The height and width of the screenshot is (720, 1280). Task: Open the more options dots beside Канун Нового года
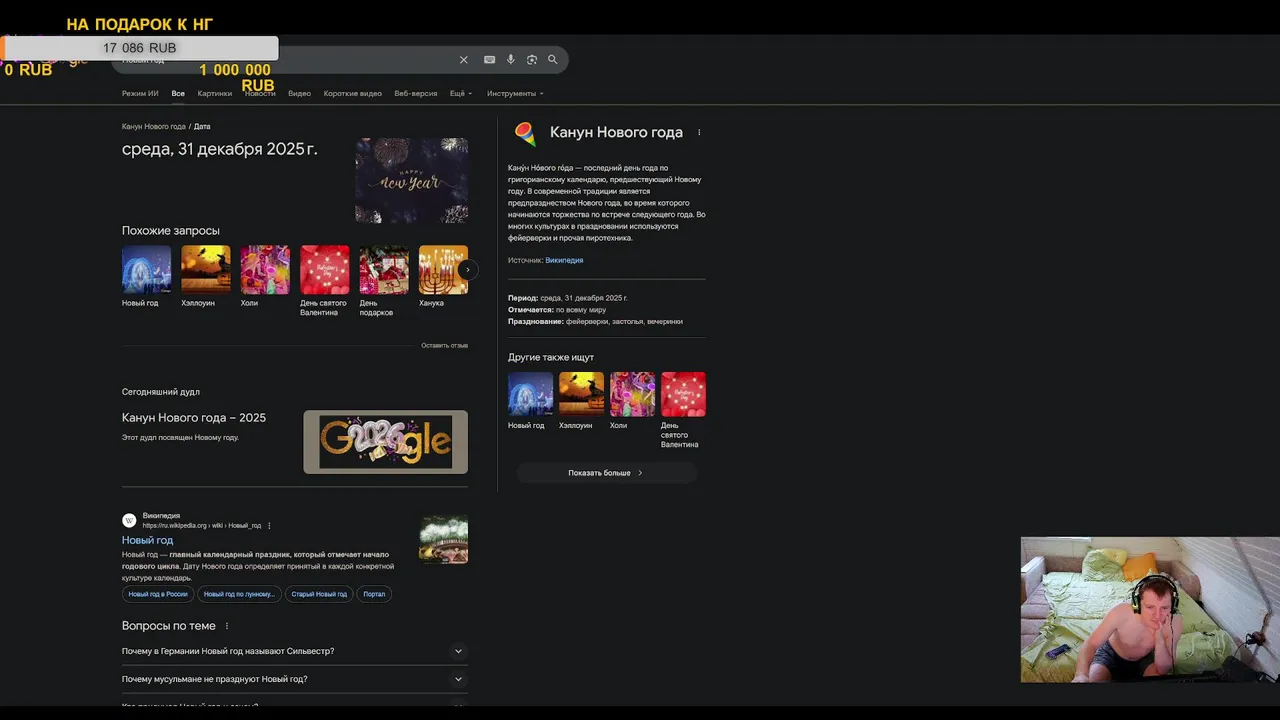tap(699, 132)
